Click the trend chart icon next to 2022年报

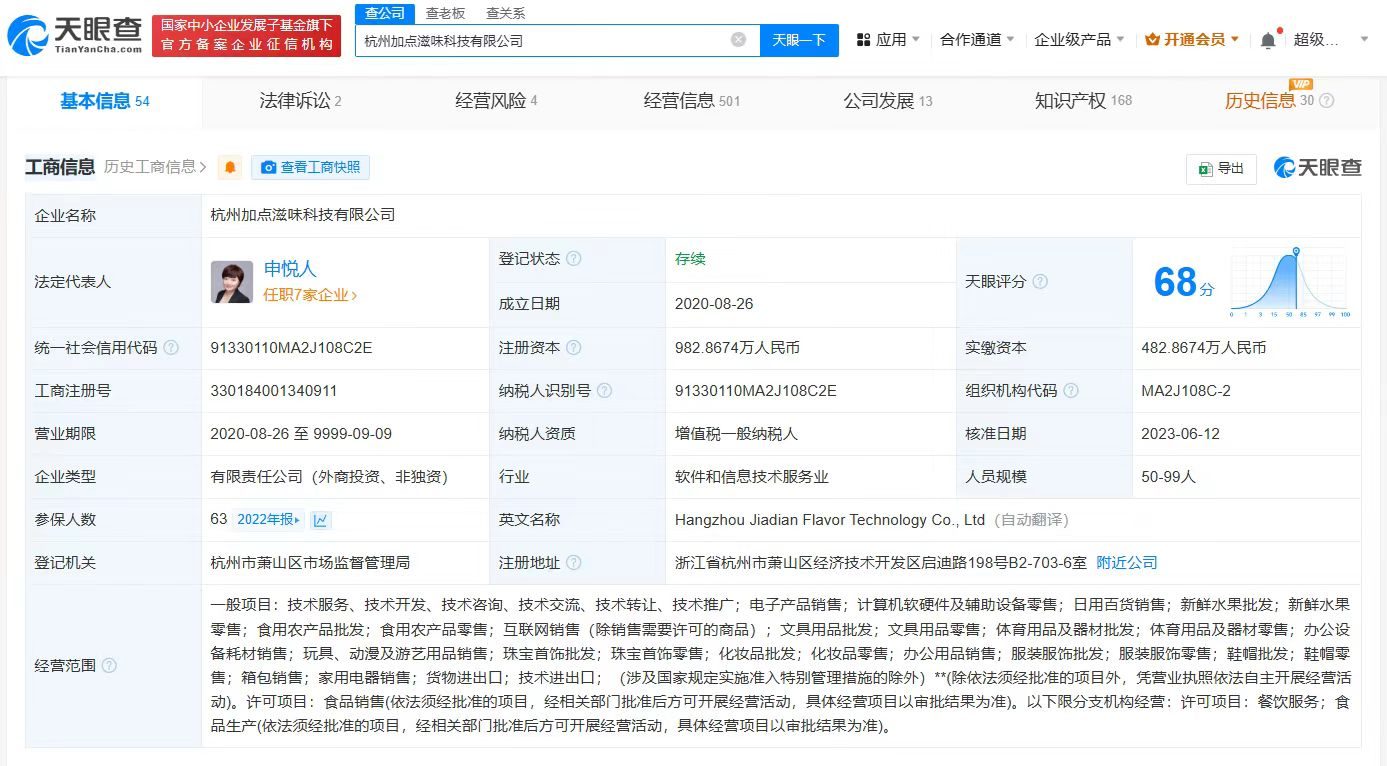[x=319, y=520]
